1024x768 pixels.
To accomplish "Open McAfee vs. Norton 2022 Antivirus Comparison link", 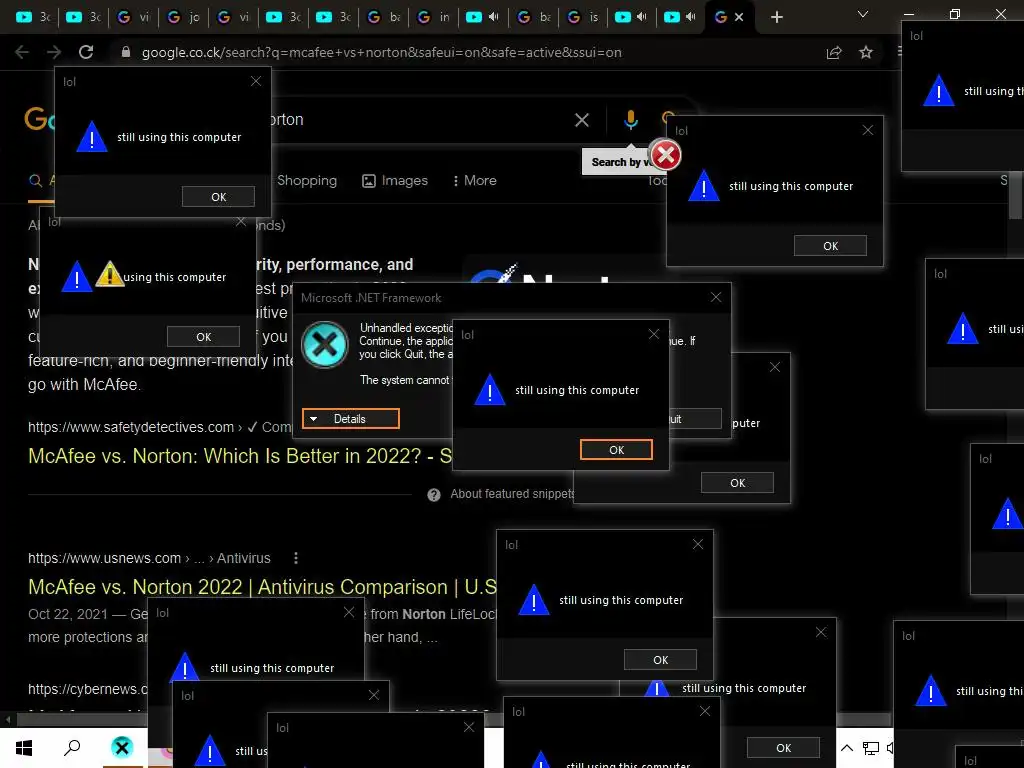I will click(x=263, y=586).
